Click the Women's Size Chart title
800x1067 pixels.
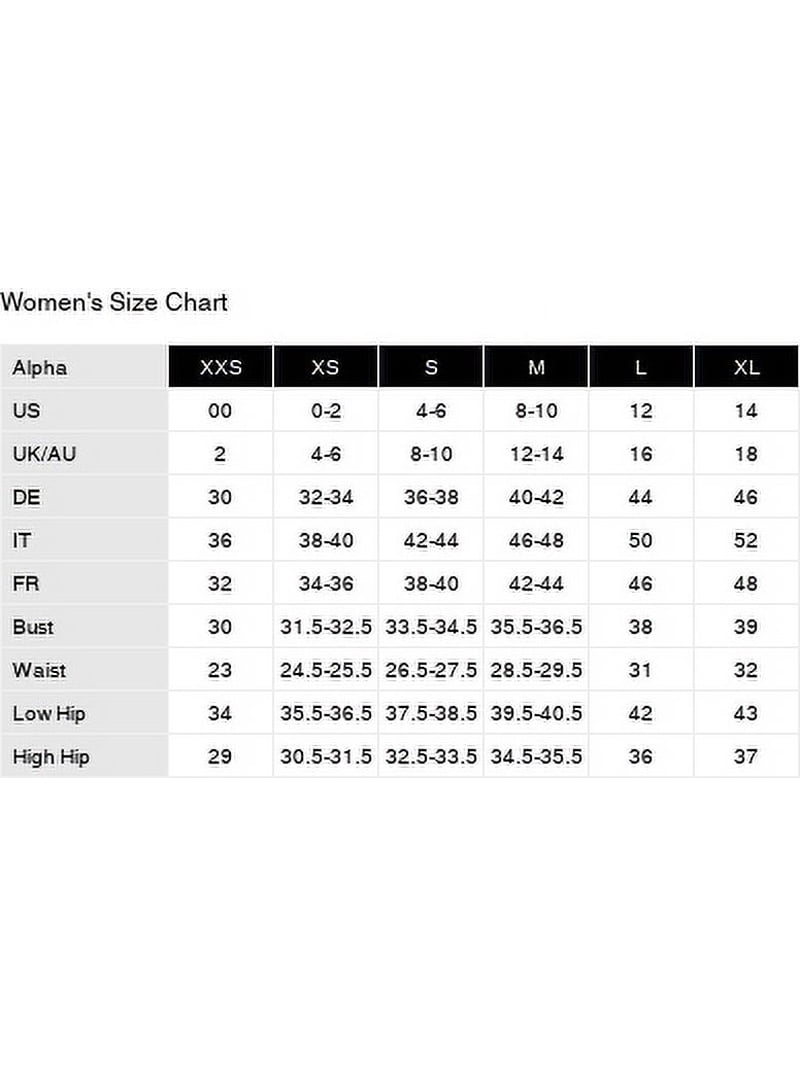point(114,302)
